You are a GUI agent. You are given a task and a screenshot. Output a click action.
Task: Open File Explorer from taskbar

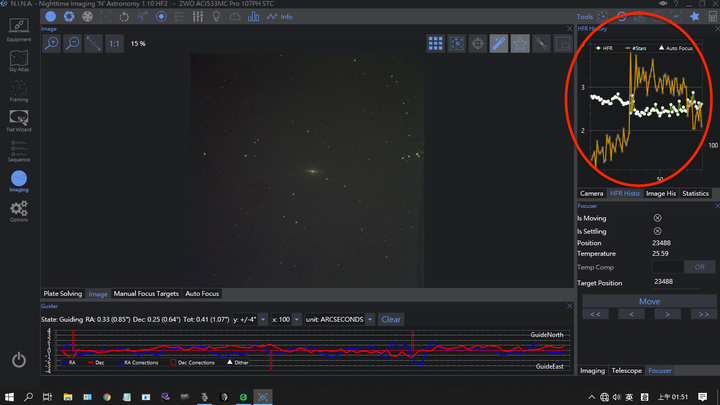(x=68, y=397)
